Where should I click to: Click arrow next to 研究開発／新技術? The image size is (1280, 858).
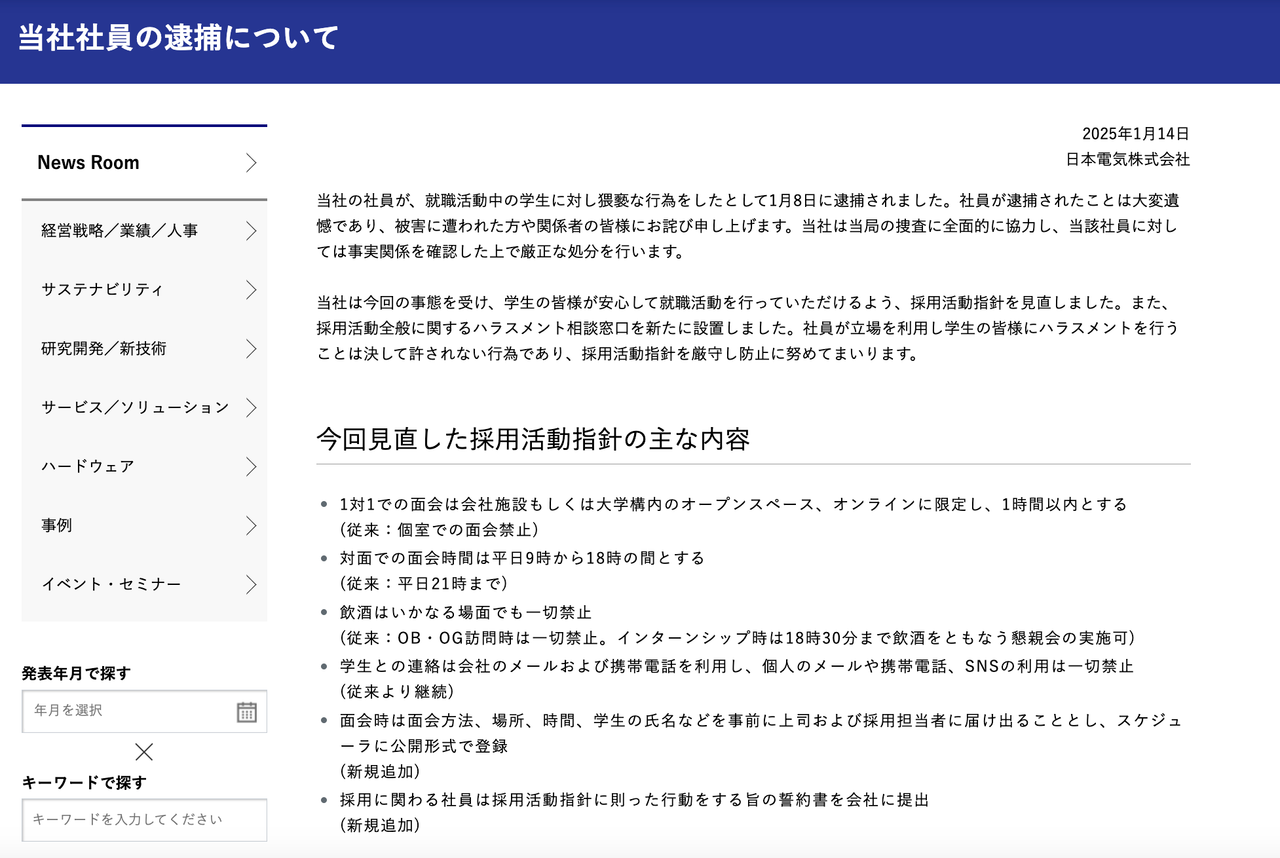(x=251, y=349)
